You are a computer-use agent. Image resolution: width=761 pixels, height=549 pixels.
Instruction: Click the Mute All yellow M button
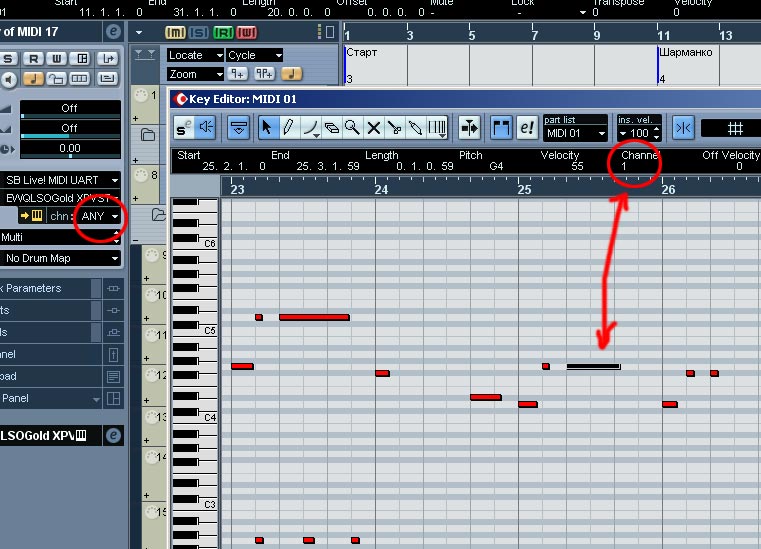click(175, 33)
